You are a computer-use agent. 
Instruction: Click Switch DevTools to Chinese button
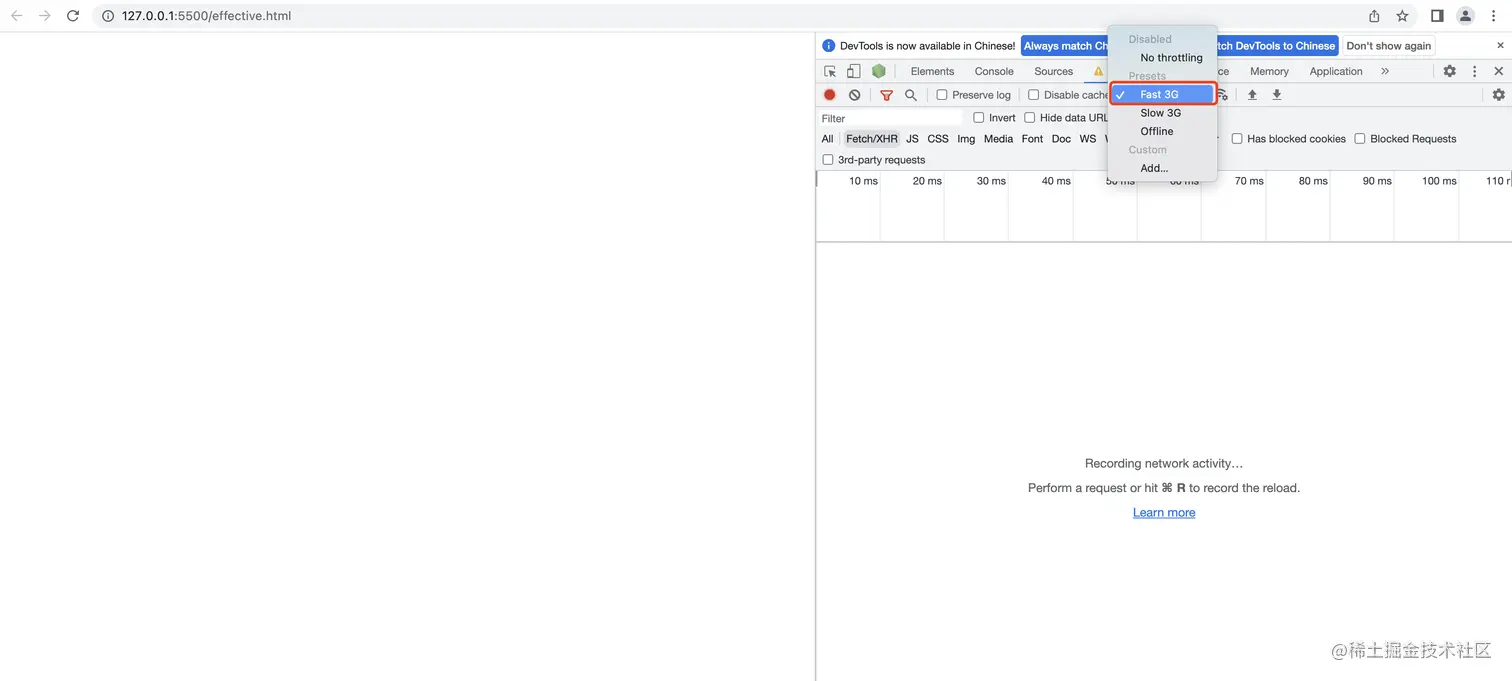coord(1277,46)
